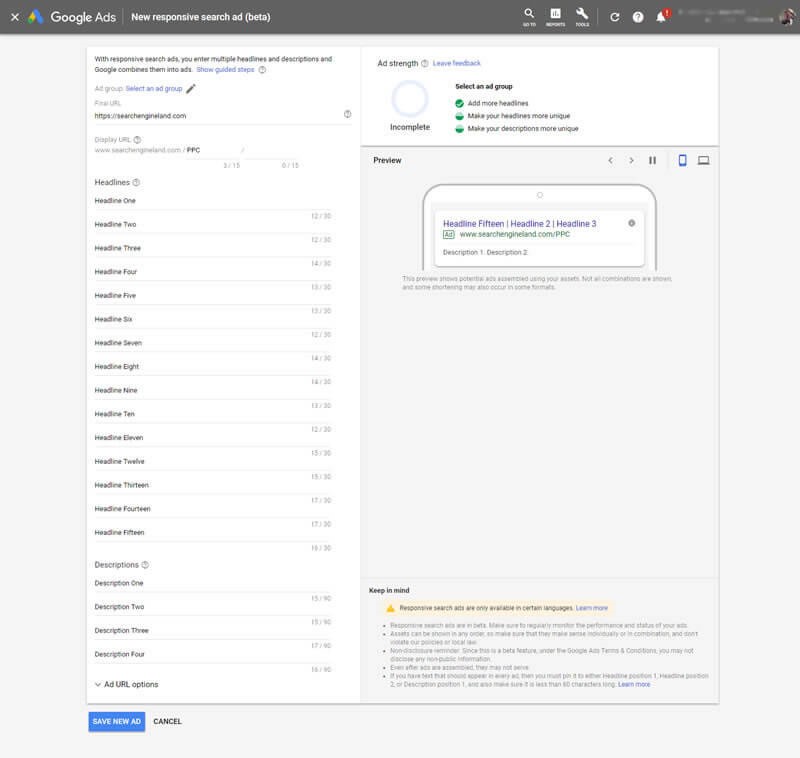
Task: Open the Reports icon in the top bar
Action: point(557,14)
